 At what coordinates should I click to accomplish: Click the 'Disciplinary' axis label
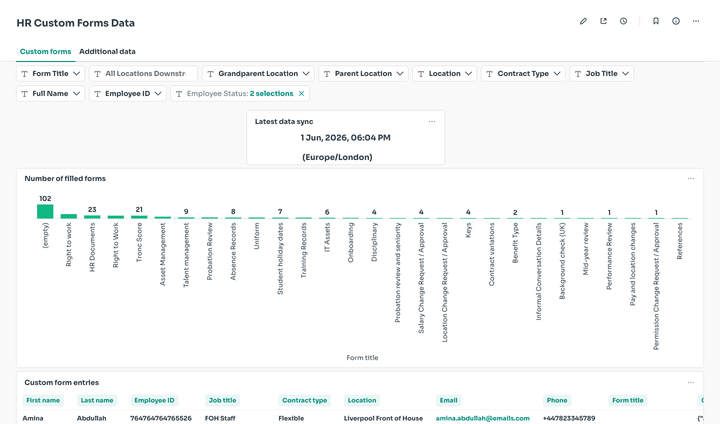tap(374, 242)
